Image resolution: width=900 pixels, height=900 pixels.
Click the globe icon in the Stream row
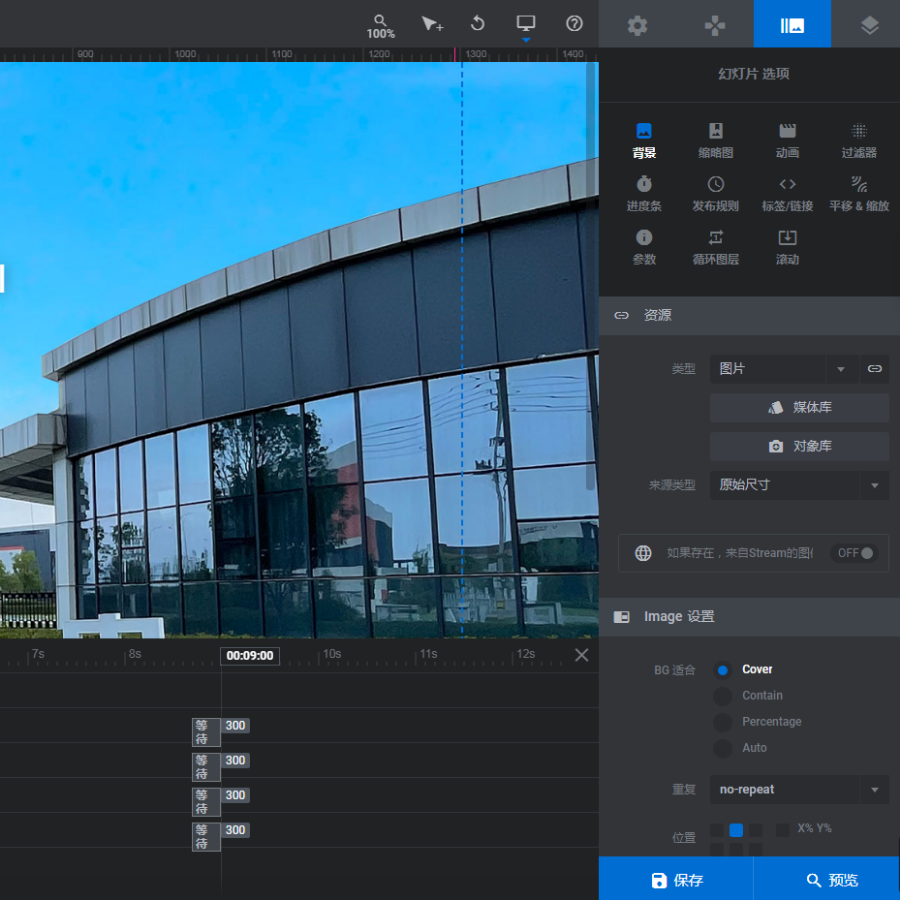643,553
